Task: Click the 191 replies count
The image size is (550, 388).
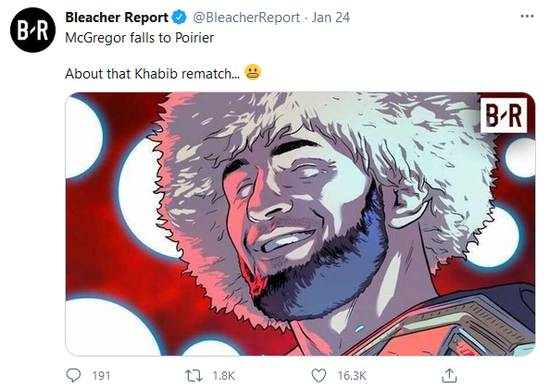Action: point(101,376)
